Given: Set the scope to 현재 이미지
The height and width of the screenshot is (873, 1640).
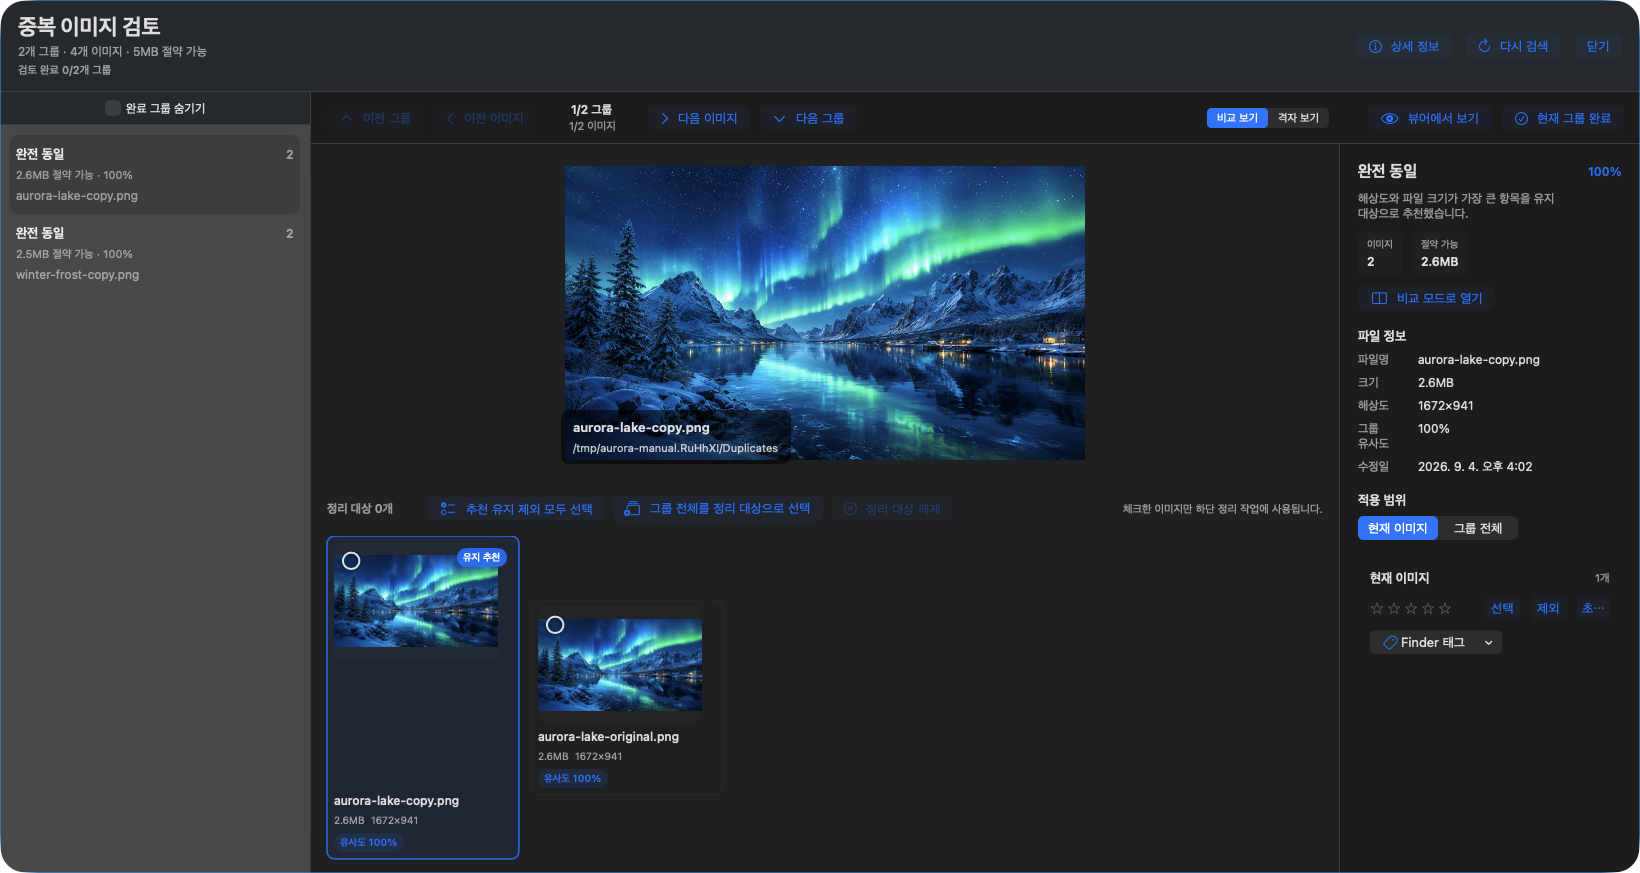Looking at the screenshot, I should pos(1398,528).
